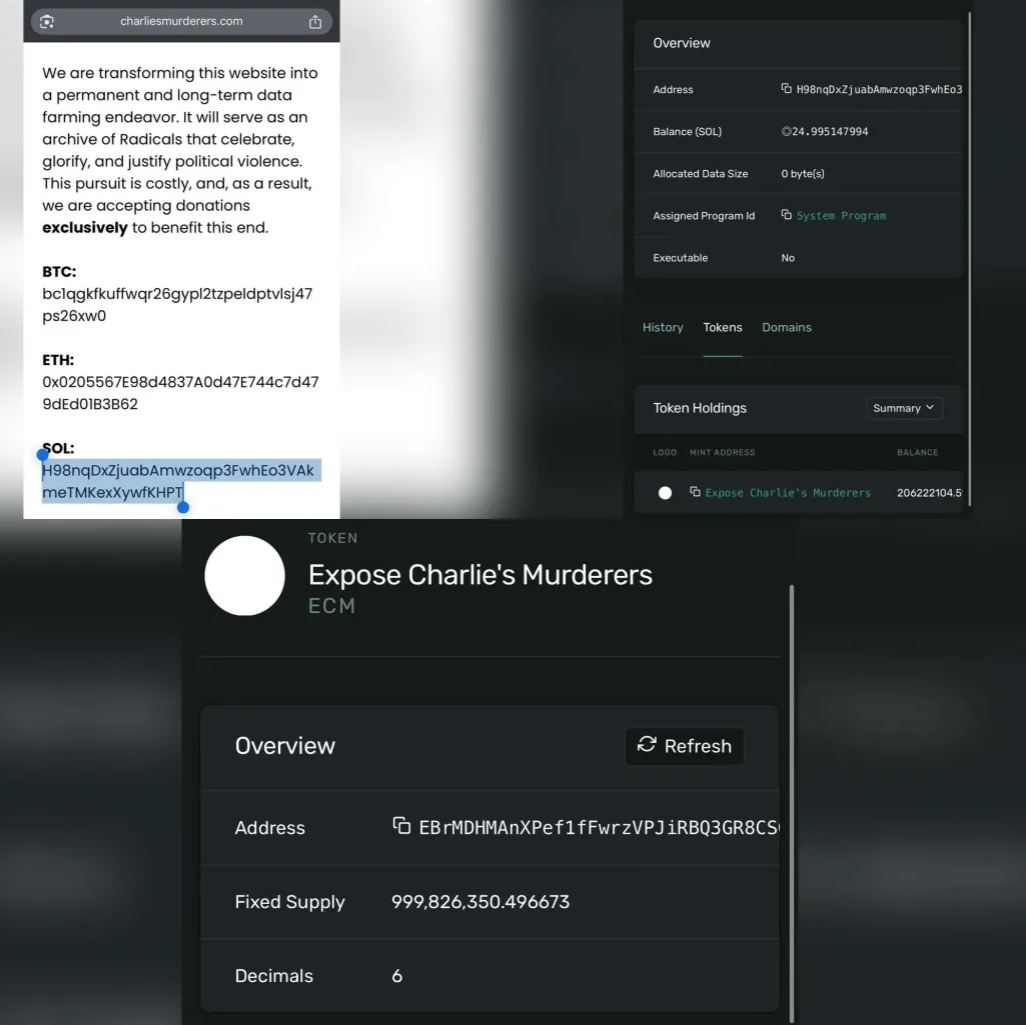This screenshot has width=1026, height=1025.
Task: Click the Fixed Supply value 999,826,350.496673
Action: (480, 902)
